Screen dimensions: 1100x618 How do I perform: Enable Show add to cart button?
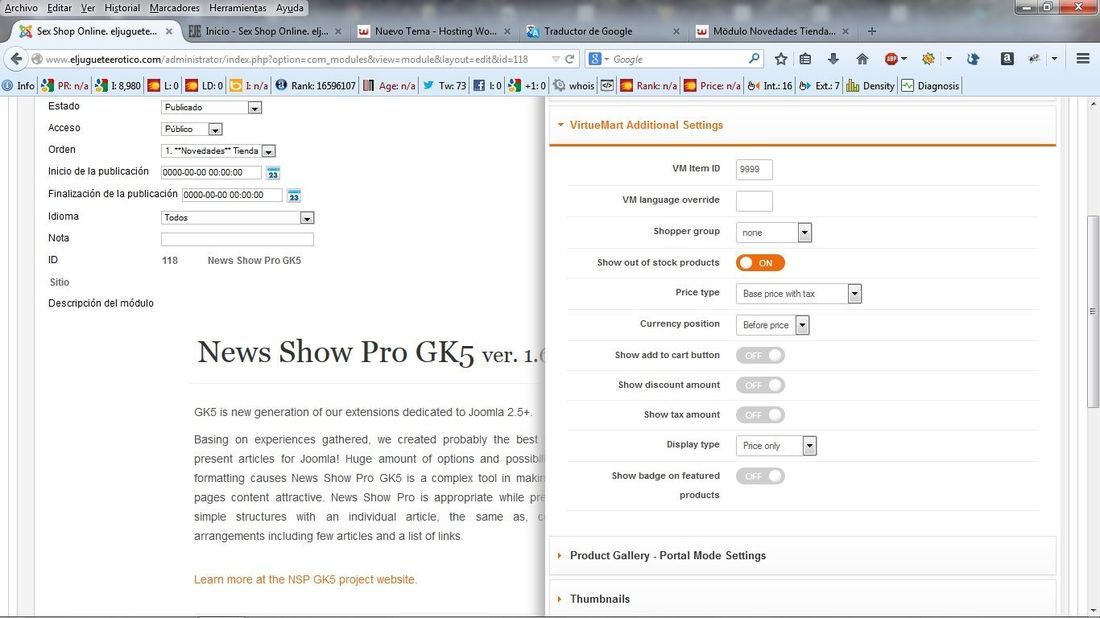point(760,356)
